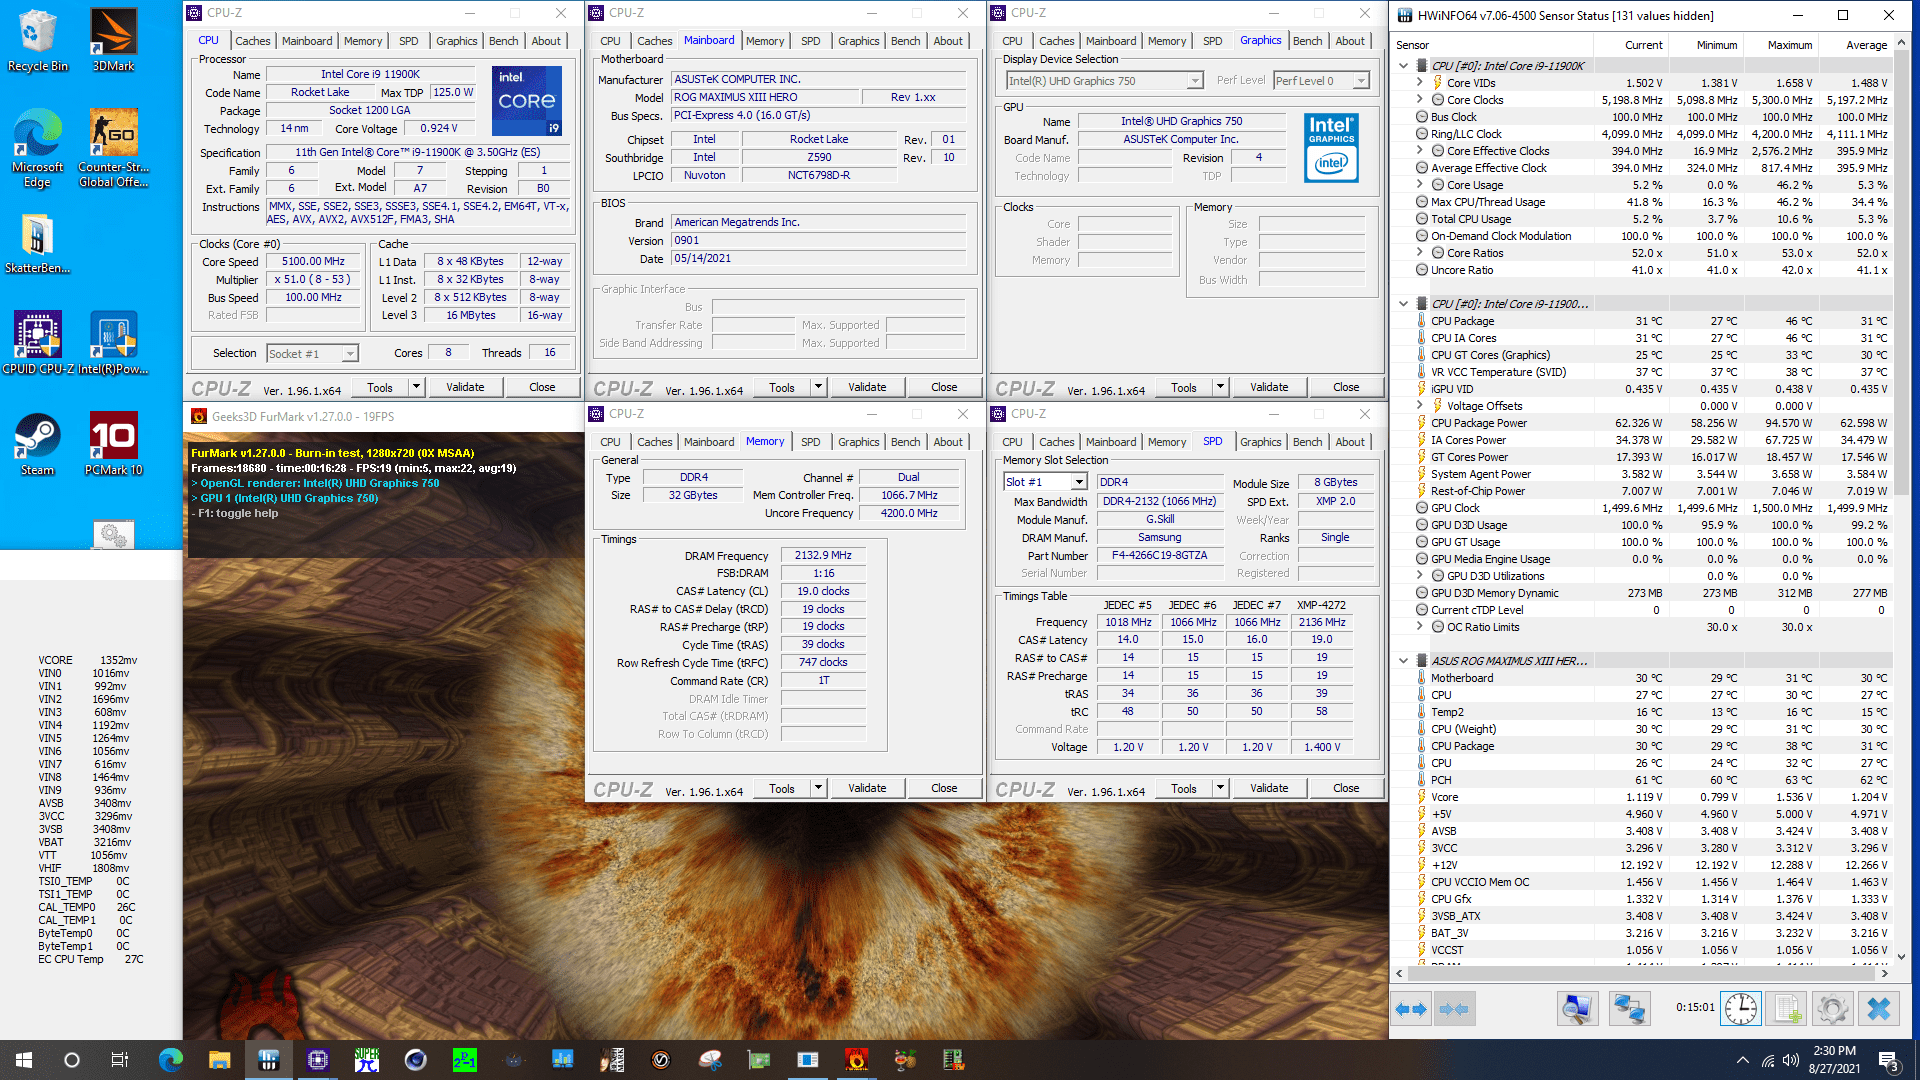The width and height of the screenshot is (1920, 1080).
Task: Open Counter-Strike Global Offensive desktop icon
Action: pos(113,148)
